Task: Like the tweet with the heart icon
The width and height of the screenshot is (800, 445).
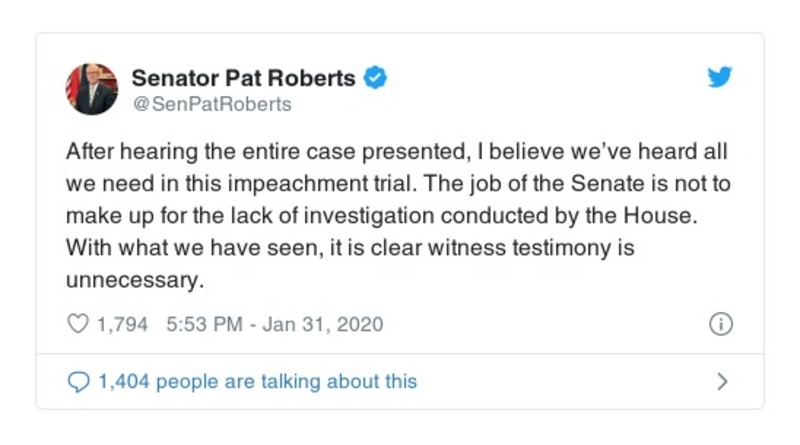Action: [77, 325]
